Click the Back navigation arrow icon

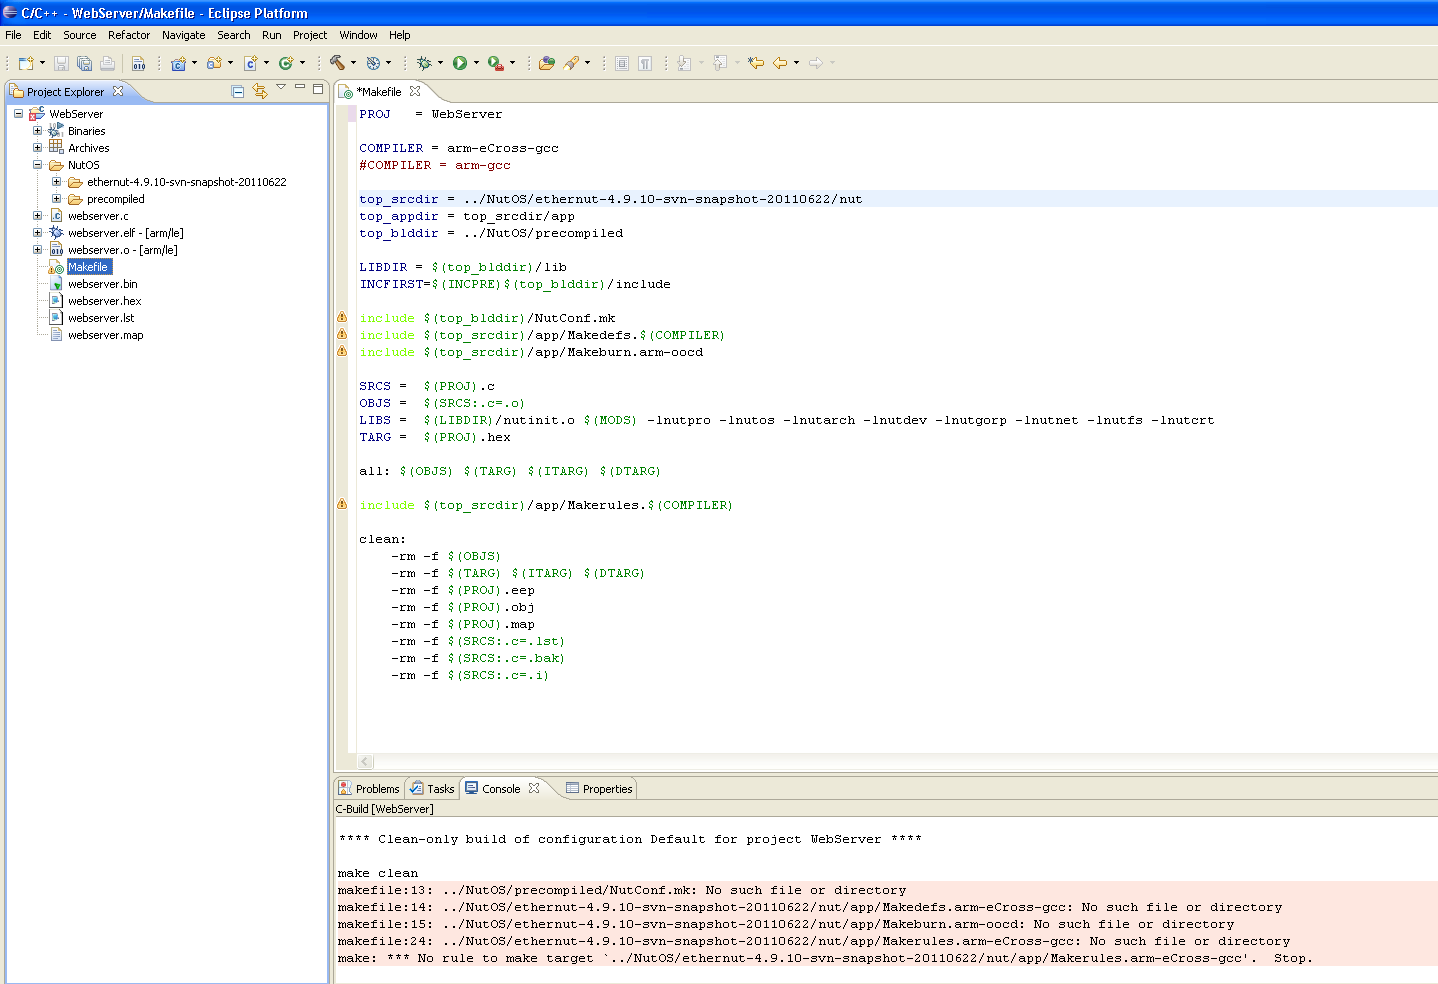pos(780,63)
